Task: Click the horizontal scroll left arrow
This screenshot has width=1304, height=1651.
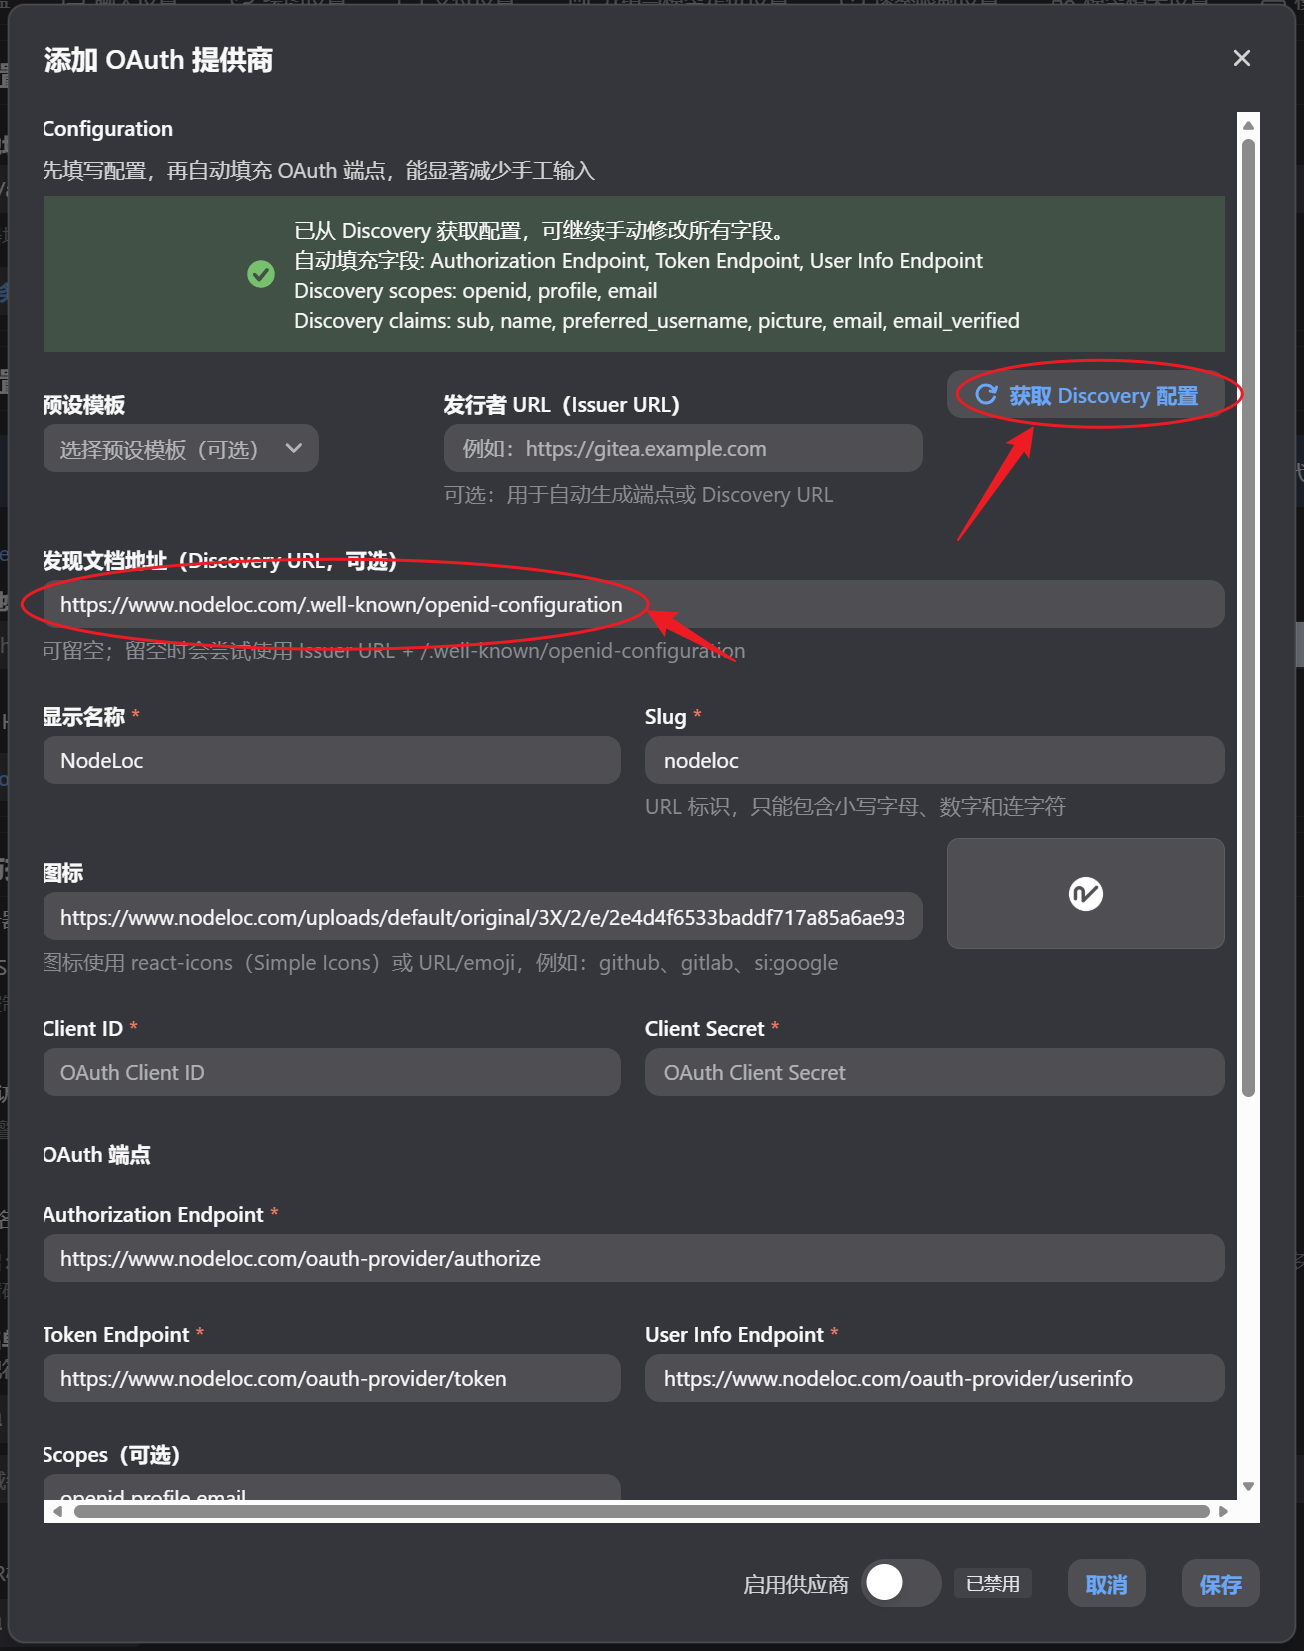Action: 58,1511
